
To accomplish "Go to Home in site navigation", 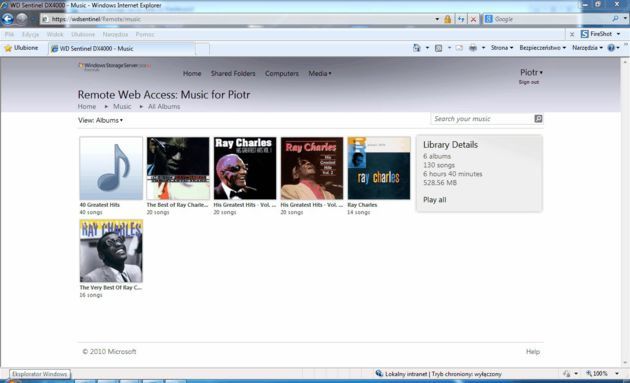I will tap(192, 74).
